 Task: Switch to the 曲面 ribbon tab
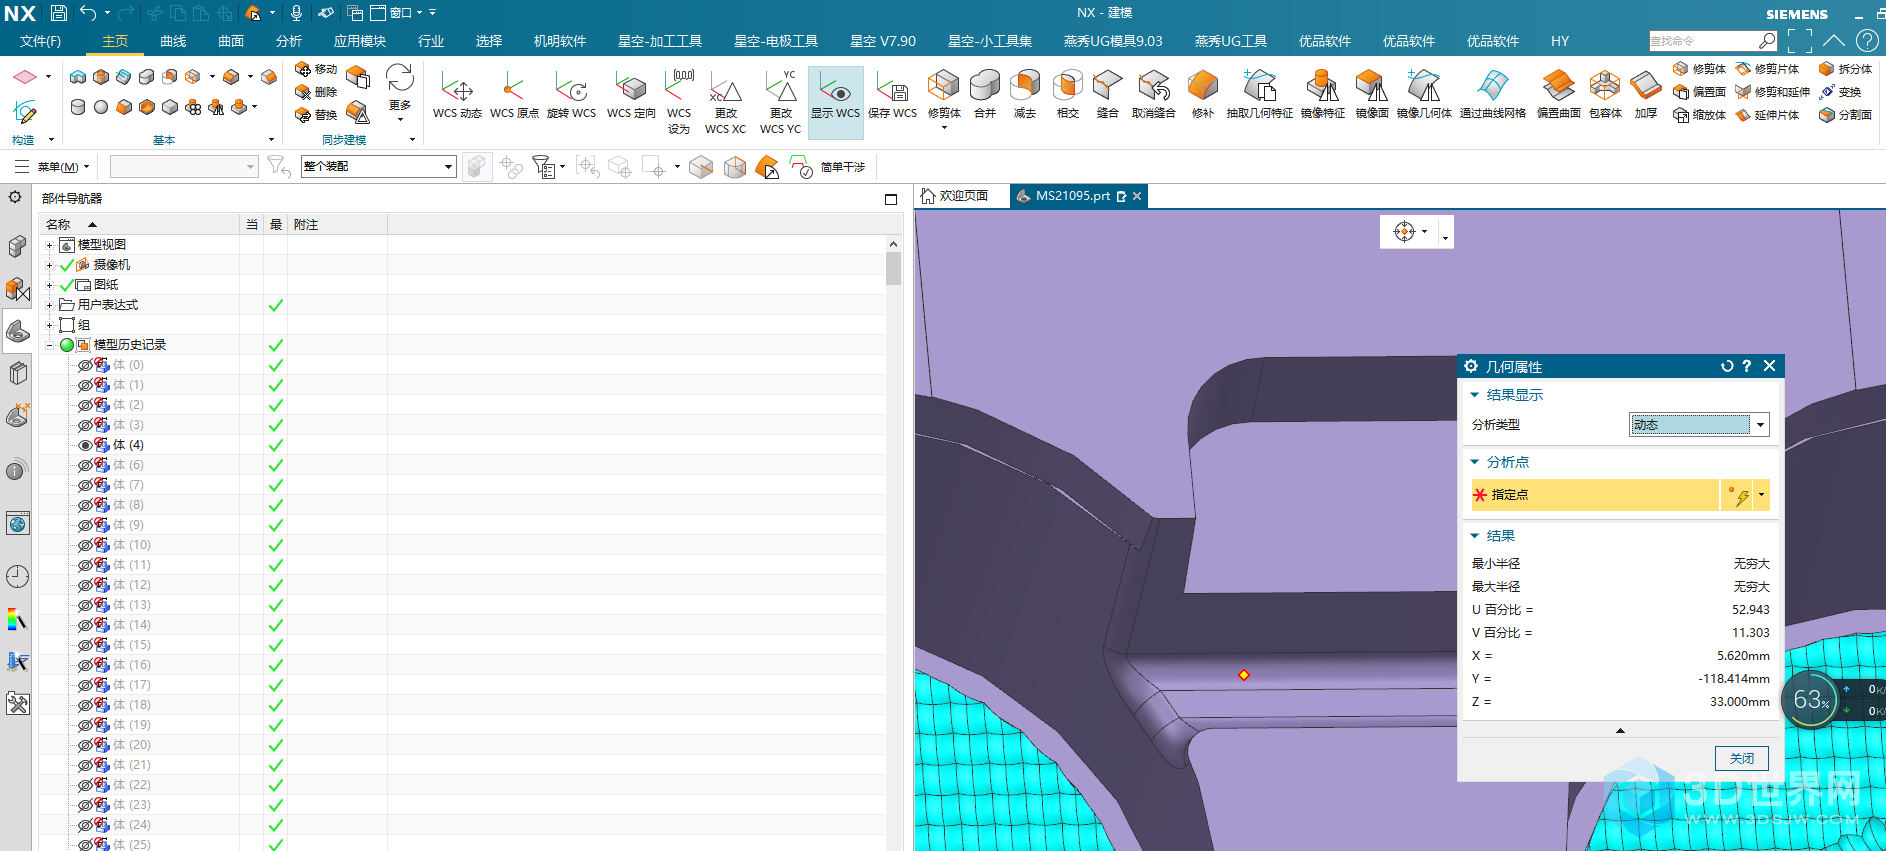tap(231, 41)
